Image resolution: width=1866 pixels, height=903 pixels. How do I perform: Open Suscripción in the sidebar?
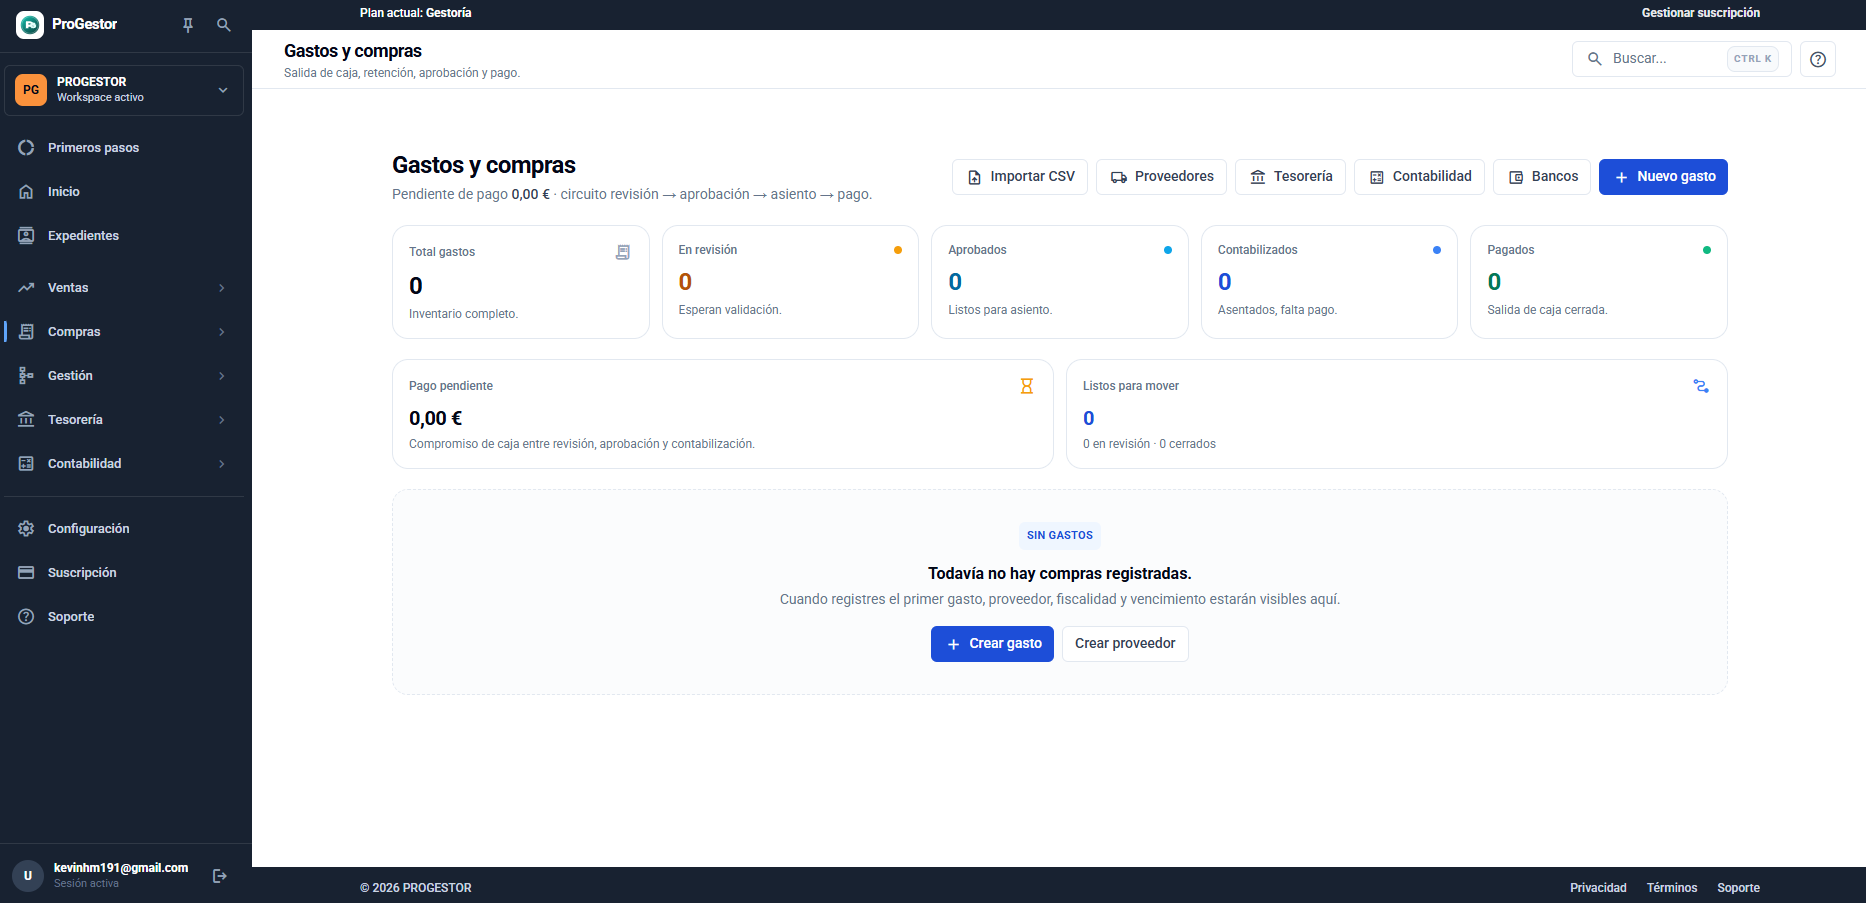(x=124, y=573)
